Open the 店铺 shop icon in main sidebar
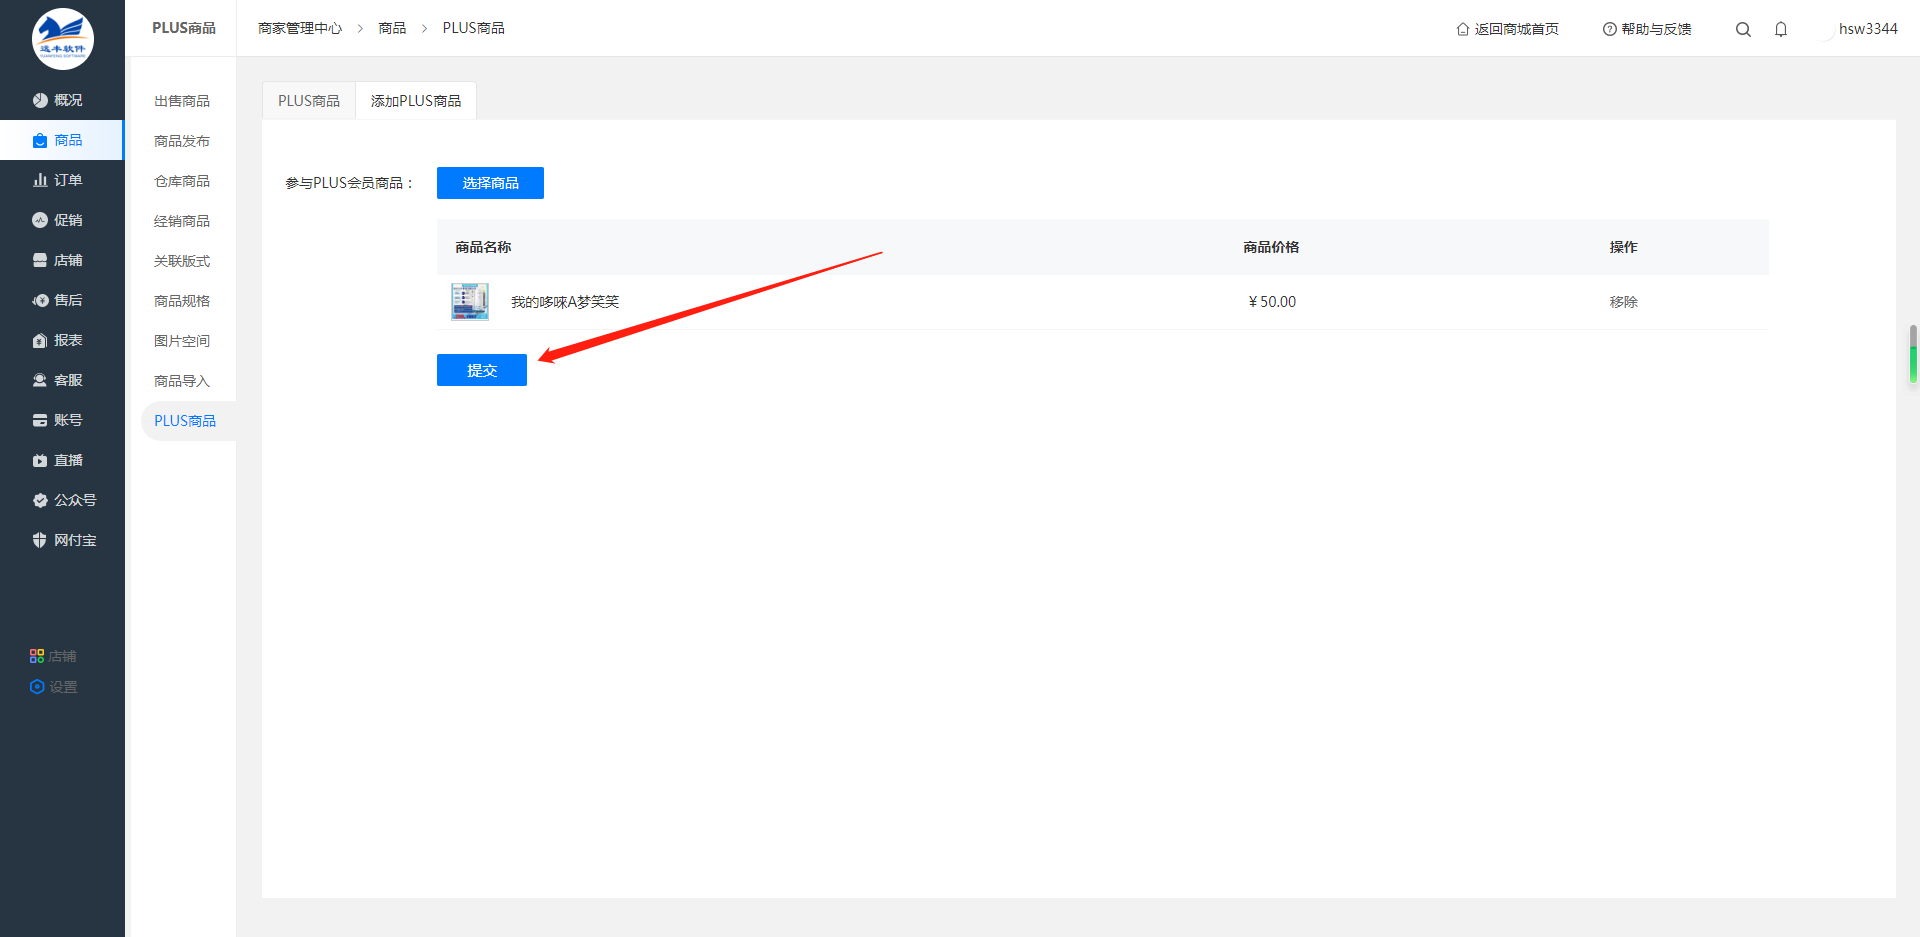 point(40,260)
